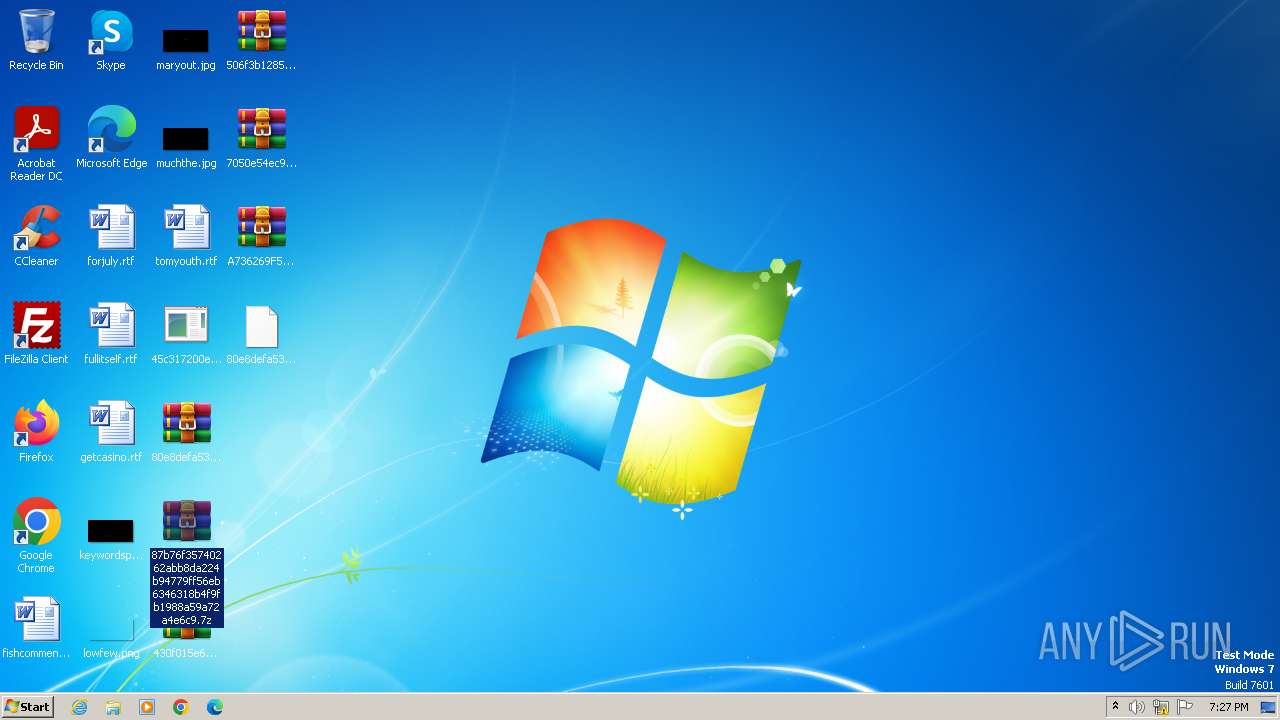Launch Internet Explorer from the taskbar
This screenshot has height=720, width=1280.
click(x=79, y=707)
